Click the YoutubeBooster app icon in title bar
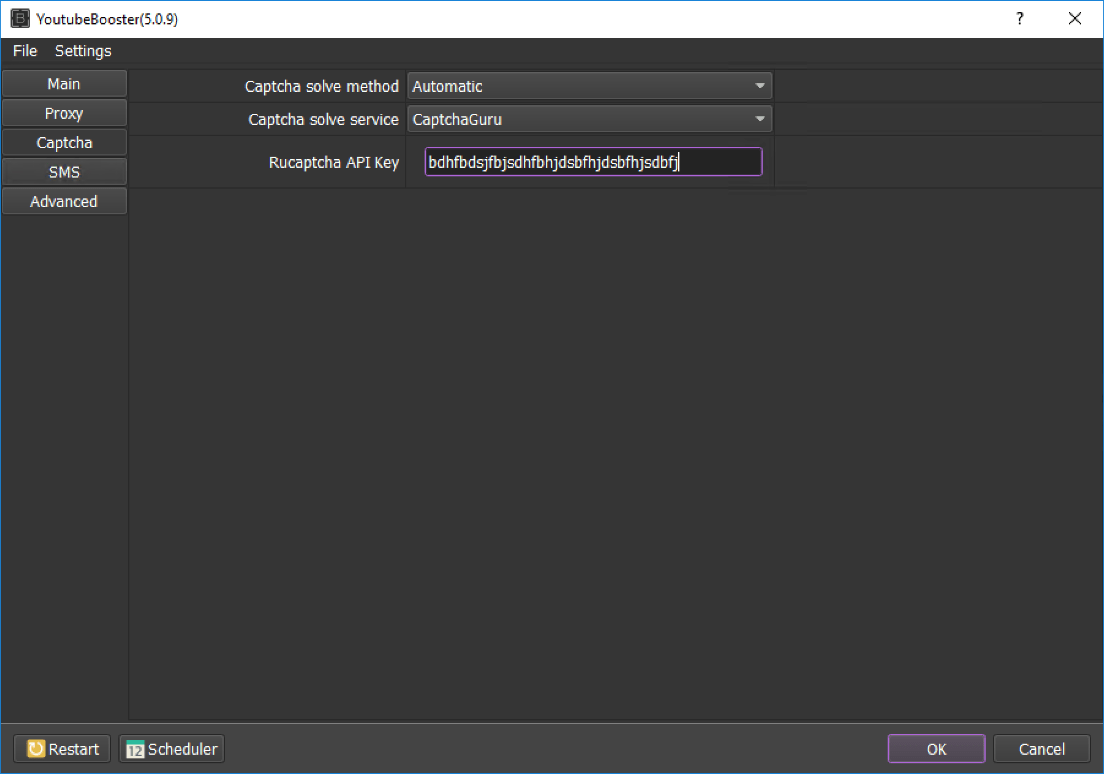The image size is (1104, 774). click(x=20, y=19)
